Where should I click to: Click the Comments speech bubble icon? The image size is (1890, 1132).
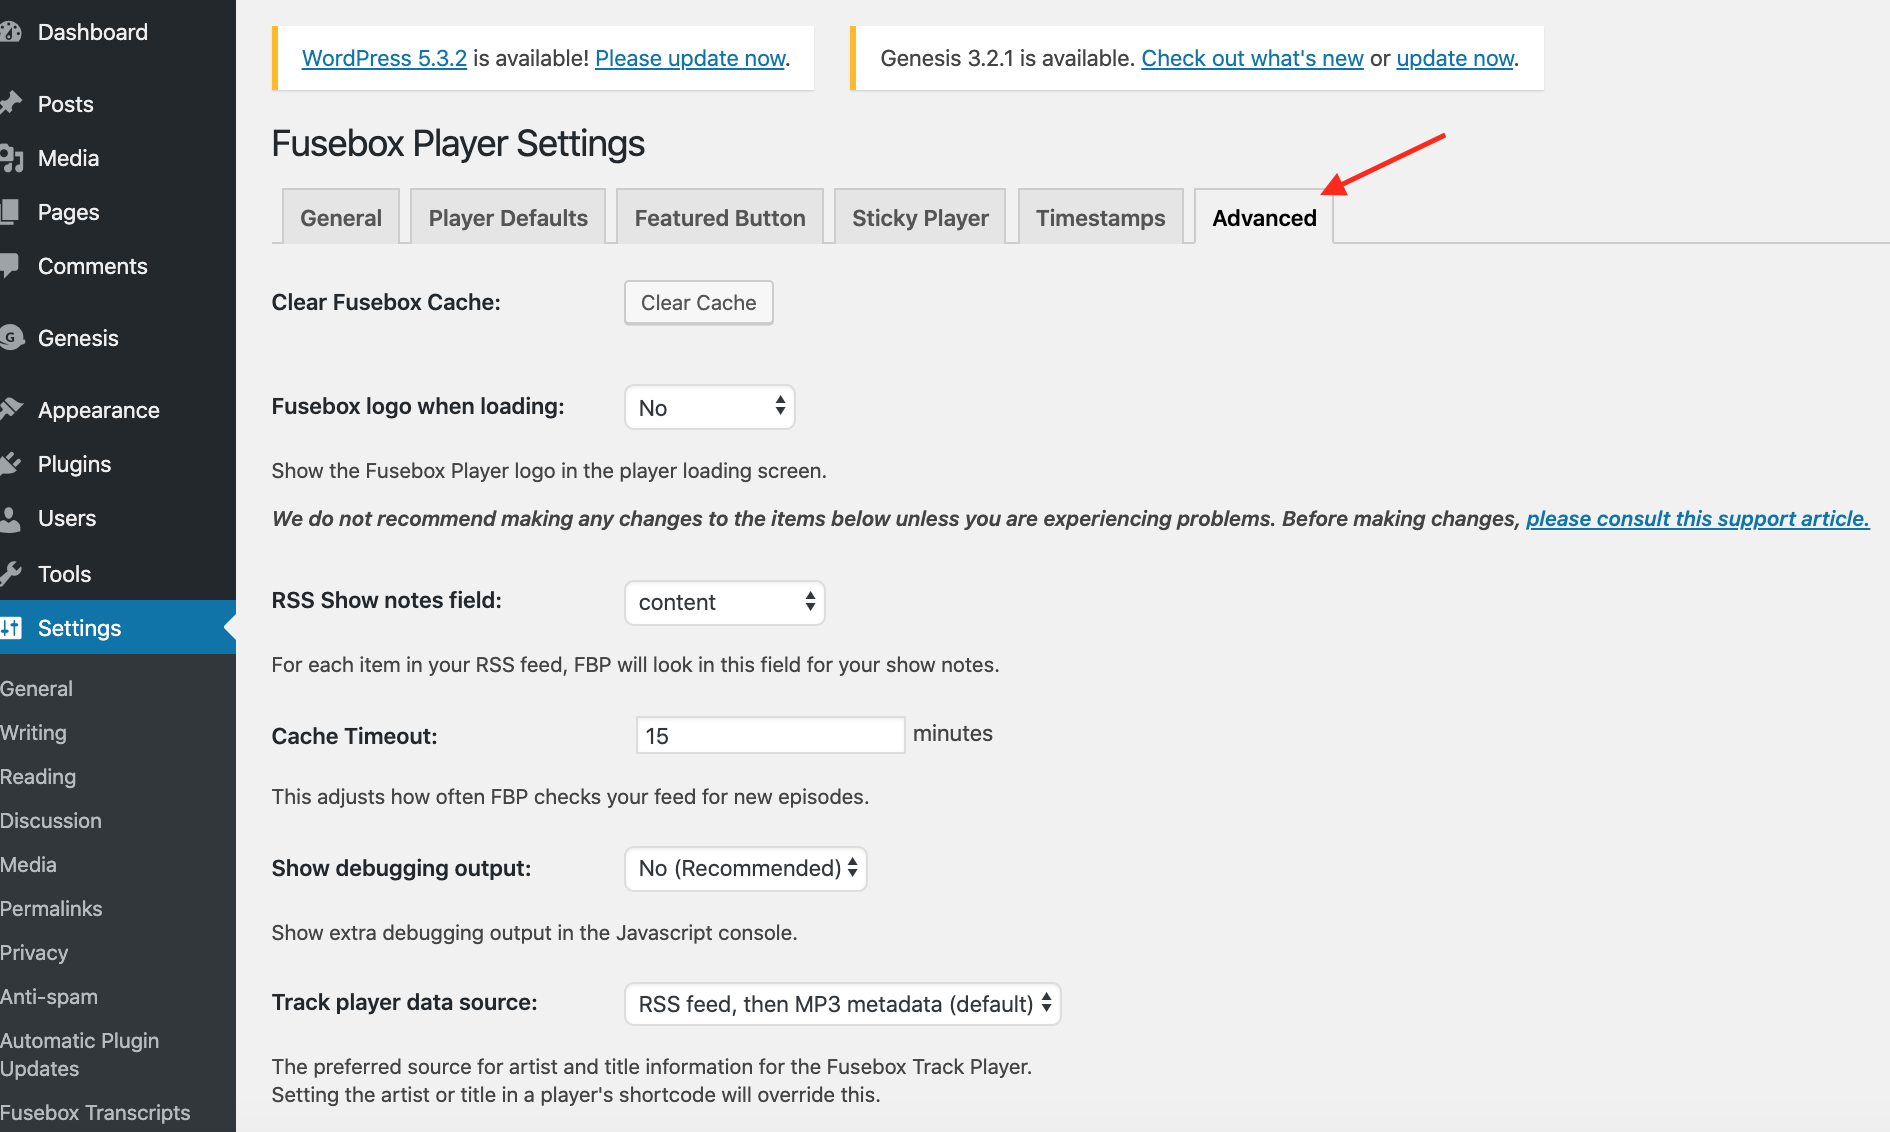click(10, 266)
